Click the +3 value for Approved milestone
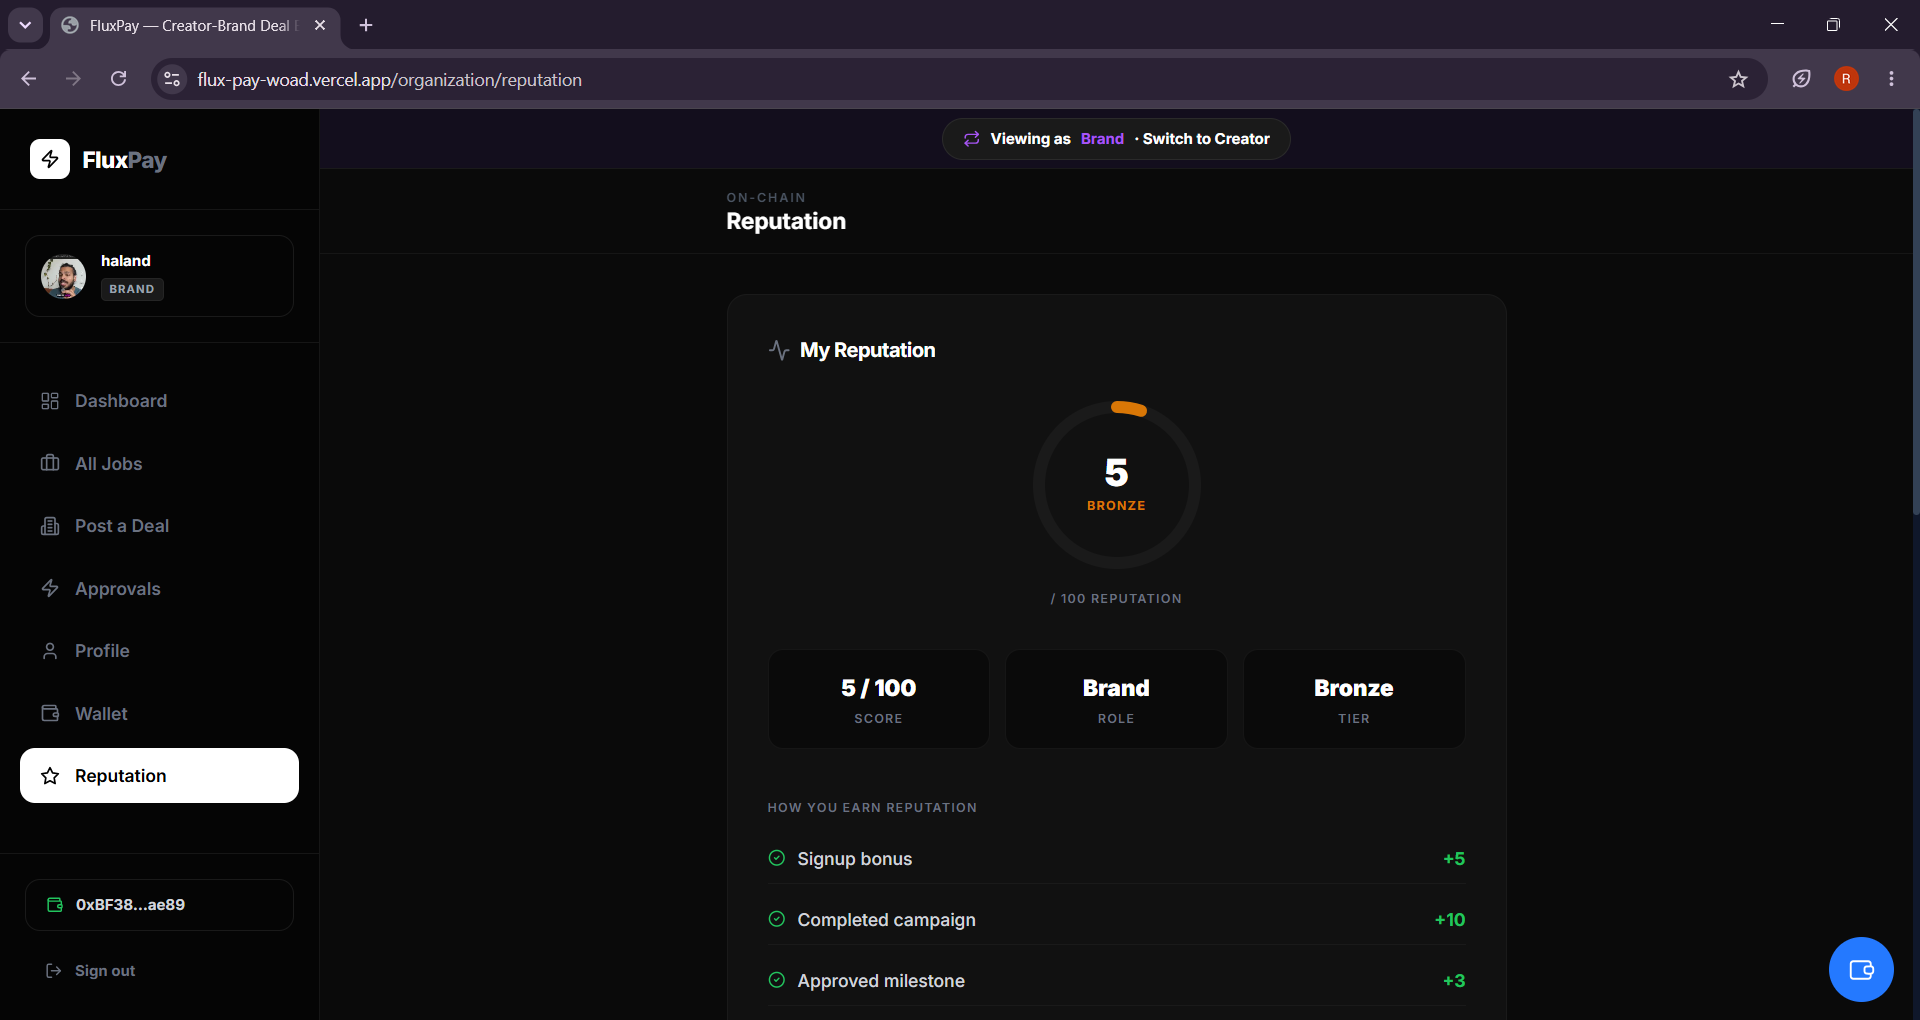 [x=1454, y=981]
